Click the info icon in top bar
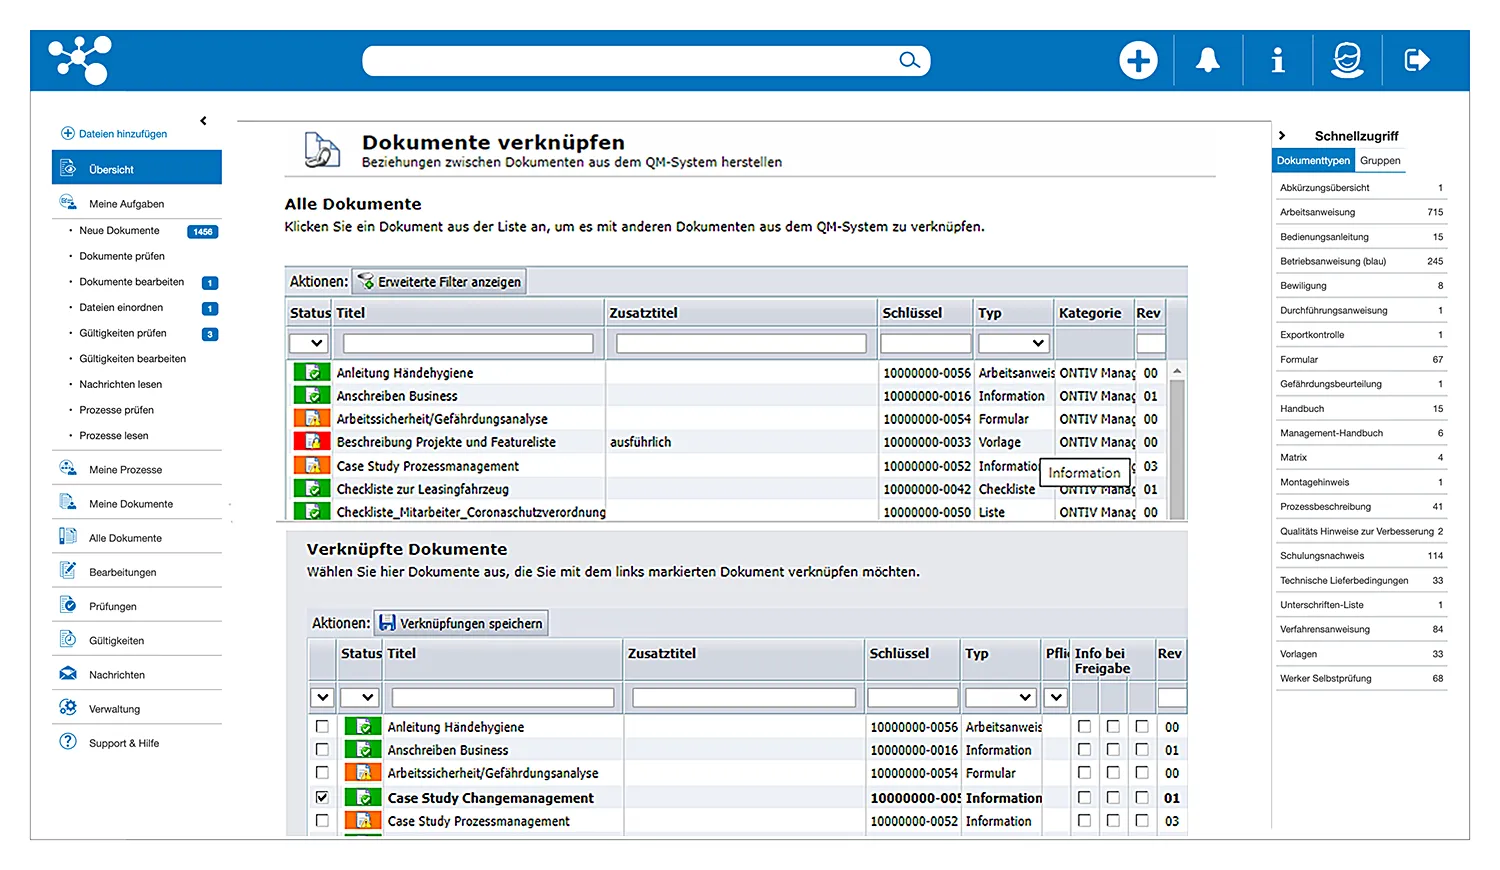The width and height of the screenshot is (1500, 870). pyautogui.click(x=1277, y=61)
